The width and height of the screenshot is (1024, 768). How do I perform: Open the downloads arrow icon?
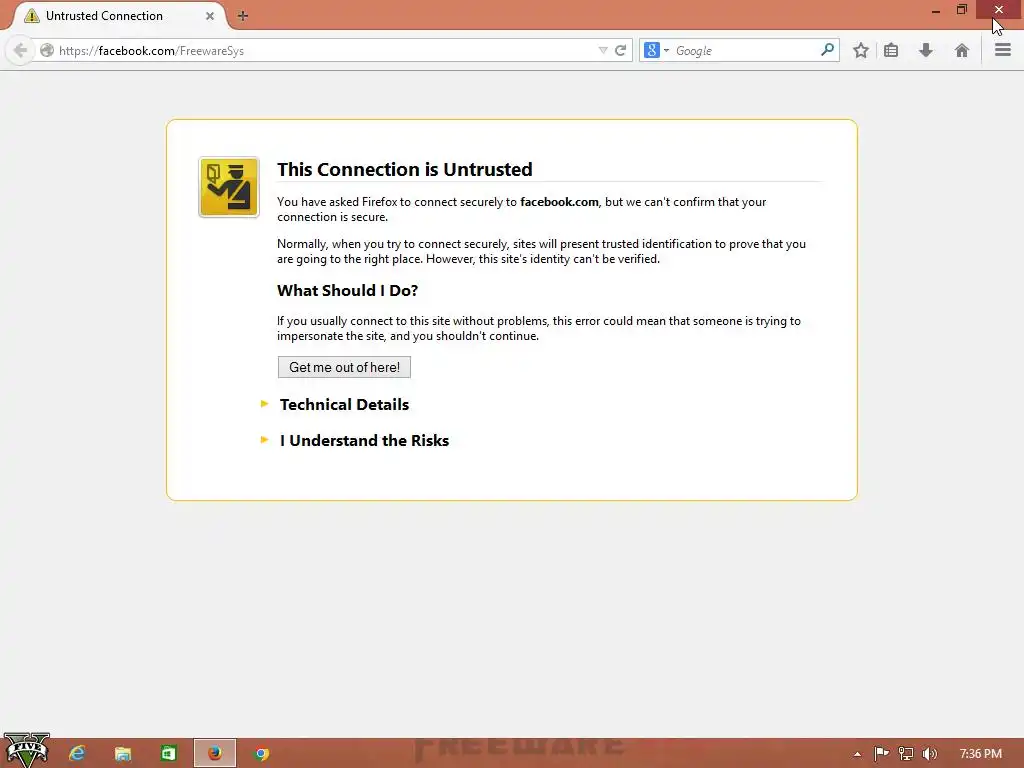(x=925, y=50)
